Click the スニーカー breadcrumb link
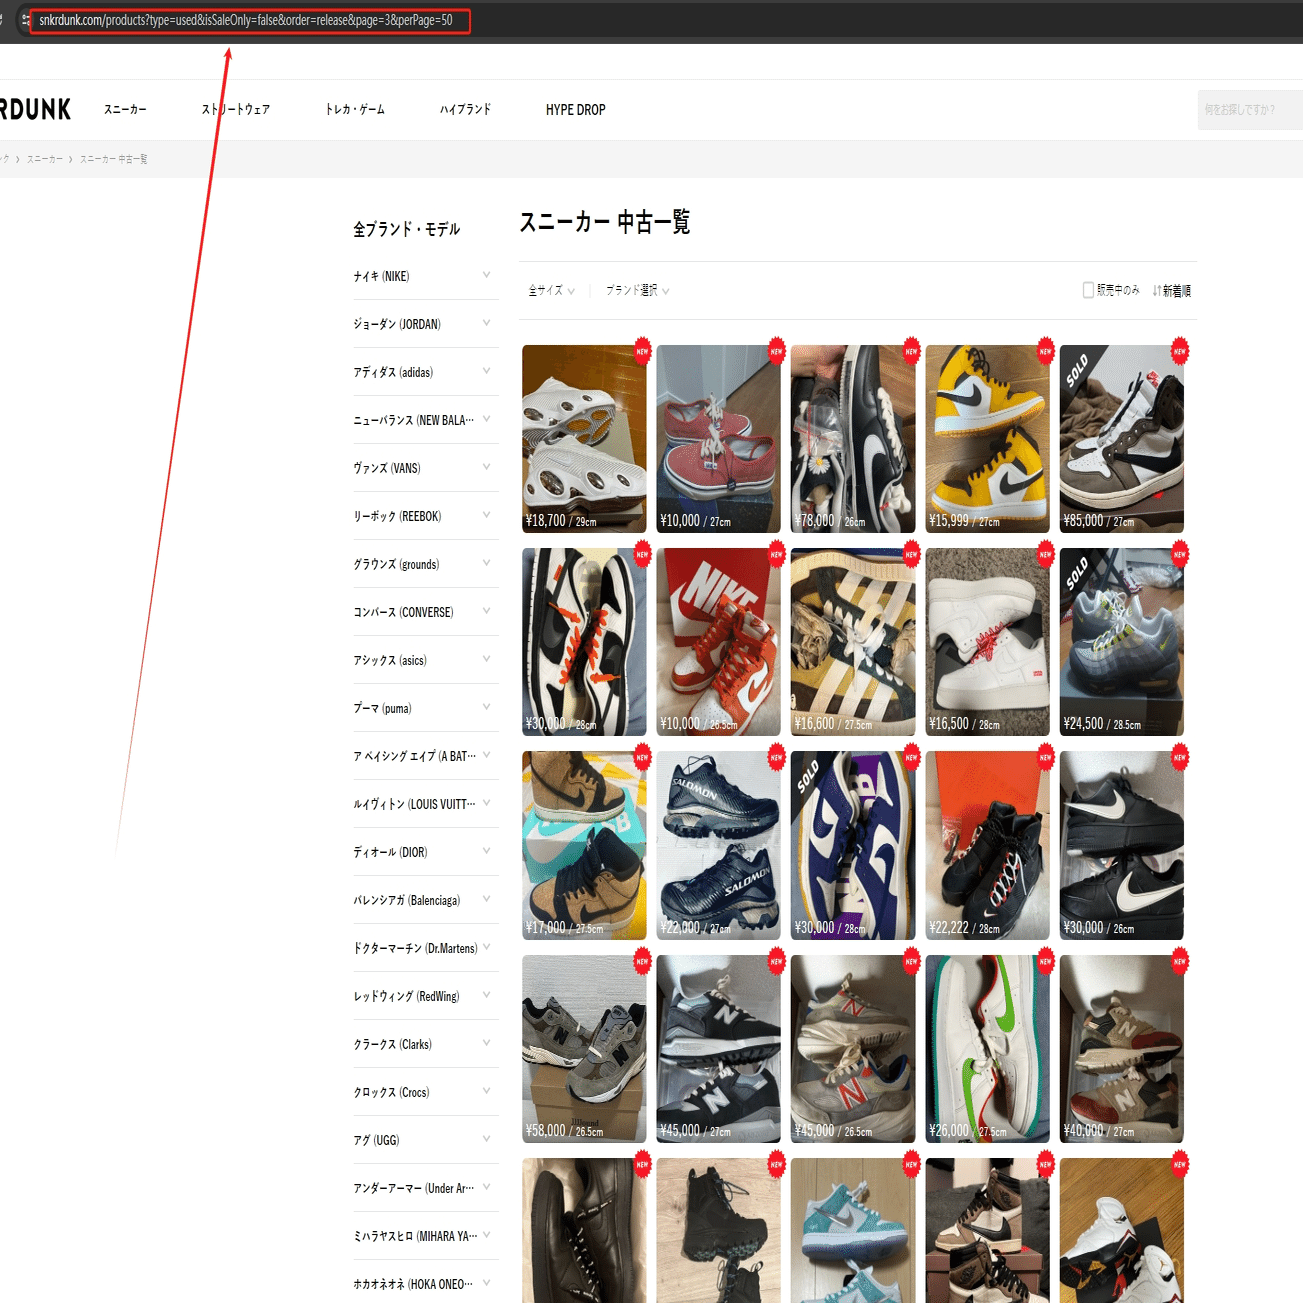The width and height of the screenshot is (1303, 1303). coord(44,159)
